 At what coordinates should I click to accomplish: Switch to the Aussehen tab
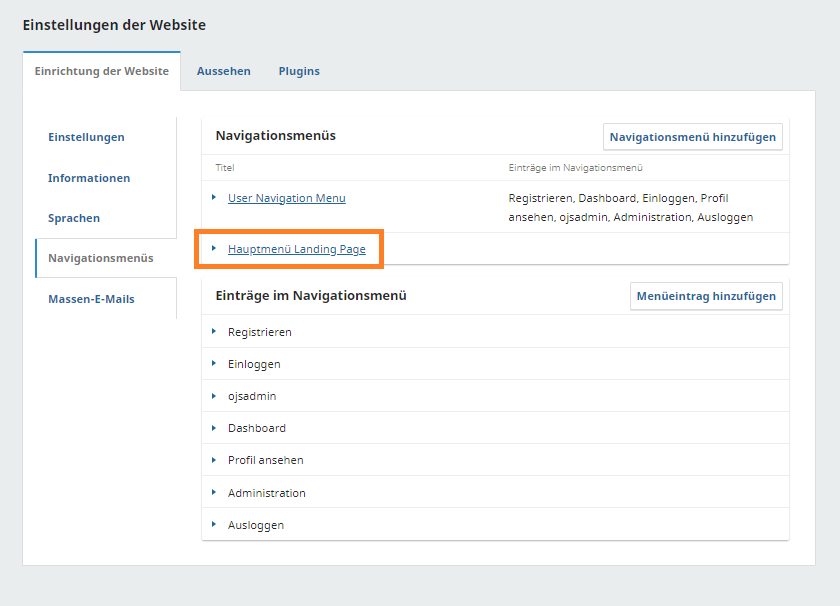point(223,71)
